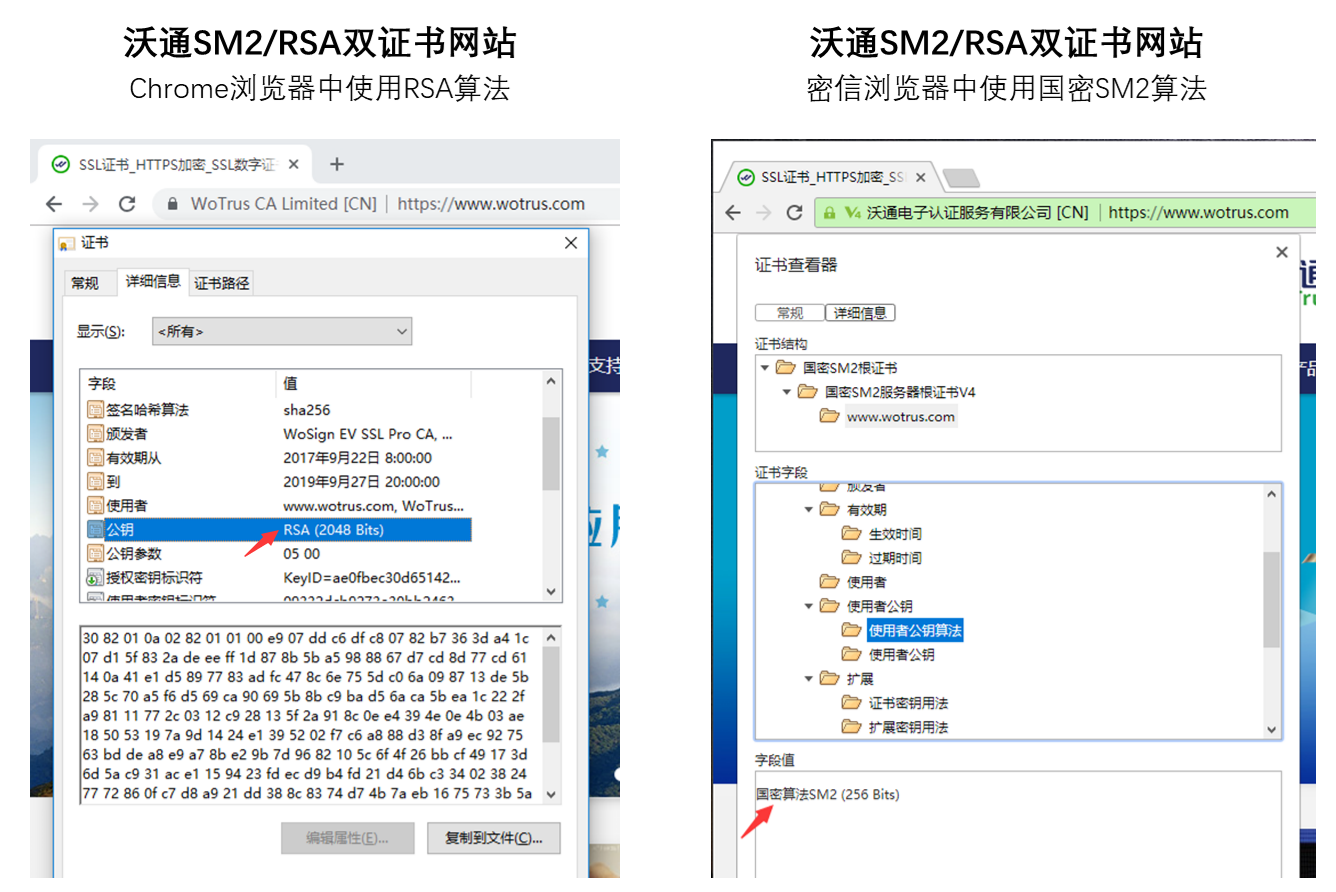Click the padlock next to WoTrus CA Limited

point(172,203)
